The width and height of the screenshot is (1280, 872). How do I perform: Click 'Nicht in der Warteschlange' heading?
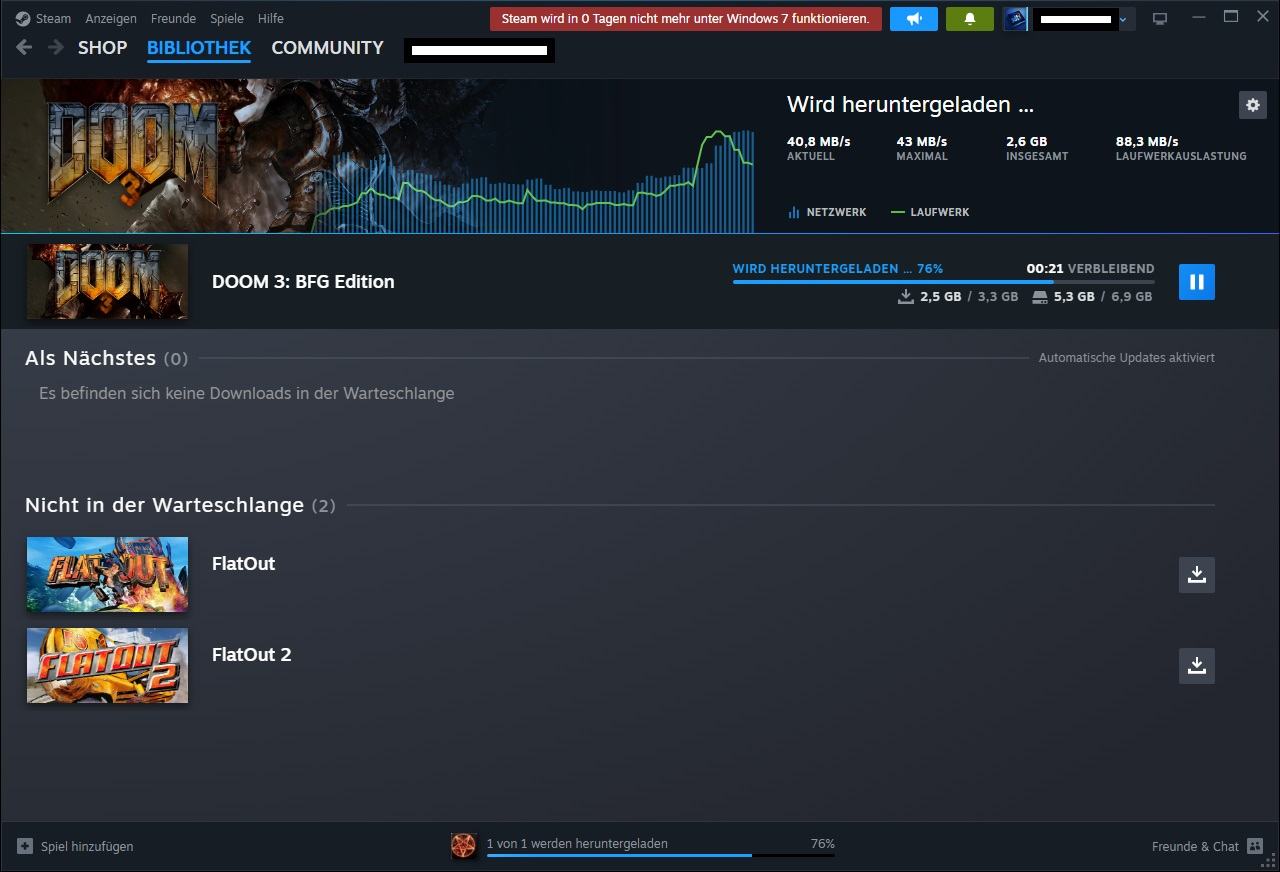164,505
